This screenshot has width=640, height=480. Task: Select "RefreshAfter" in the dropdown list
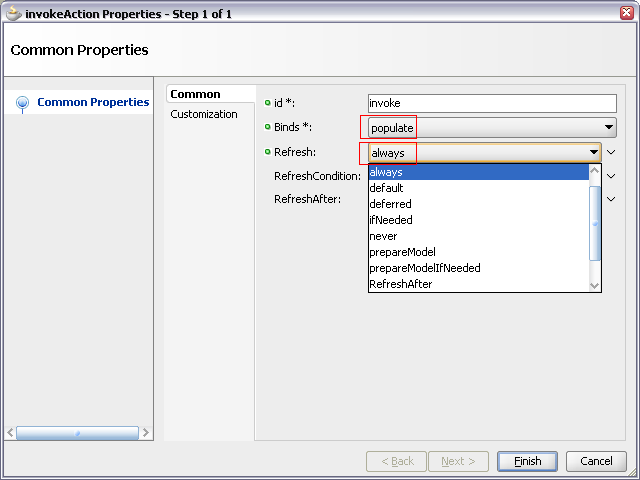coord(400,284)
